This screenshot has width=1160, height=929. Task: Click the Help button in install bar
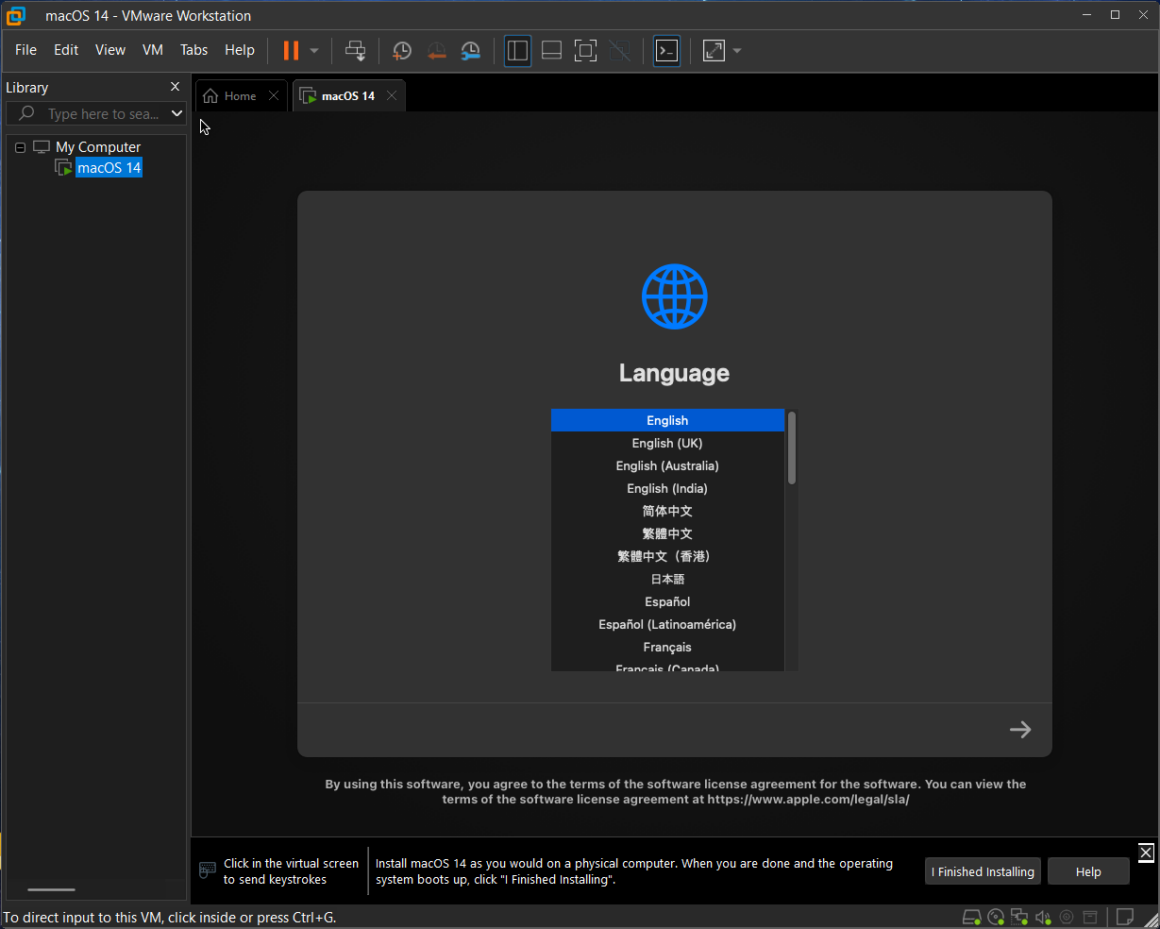coord(1088,871)
